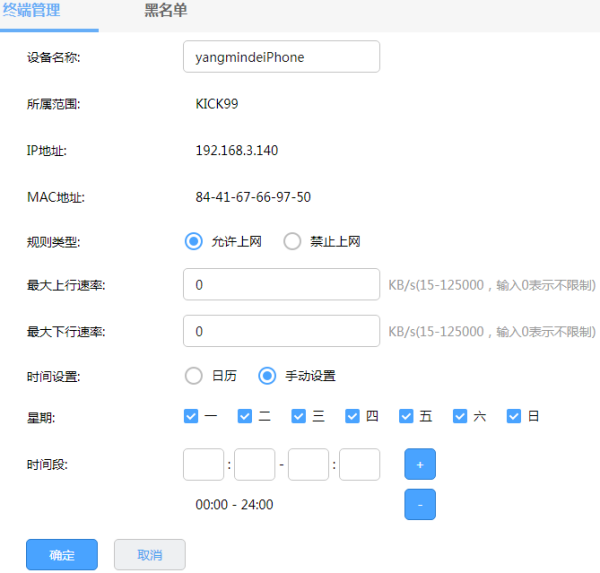Add time period with plus button
The width and height of the screenshot is (600, 573).
point(420,465)
